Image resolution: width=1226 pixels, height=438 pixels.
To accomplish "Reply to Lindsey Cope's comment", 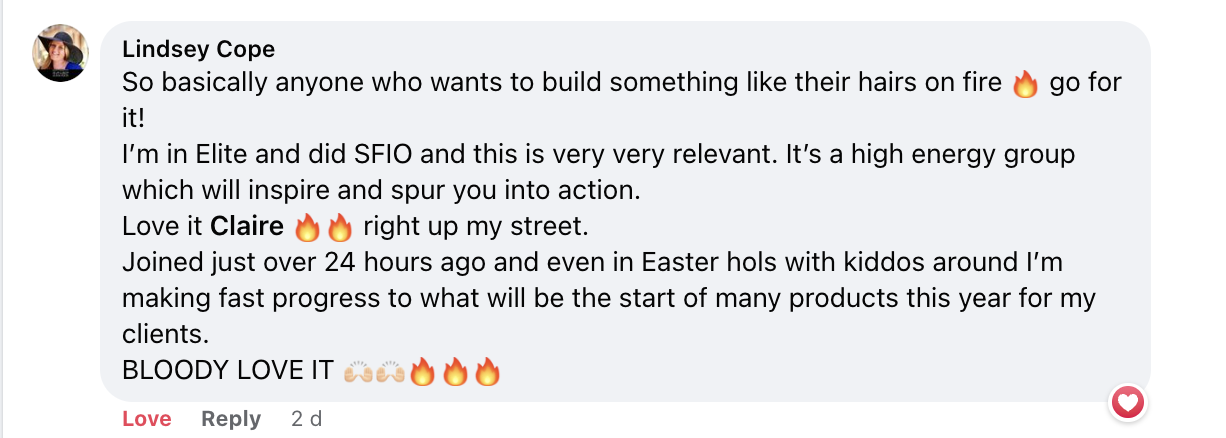I will (x=231, y=419).
